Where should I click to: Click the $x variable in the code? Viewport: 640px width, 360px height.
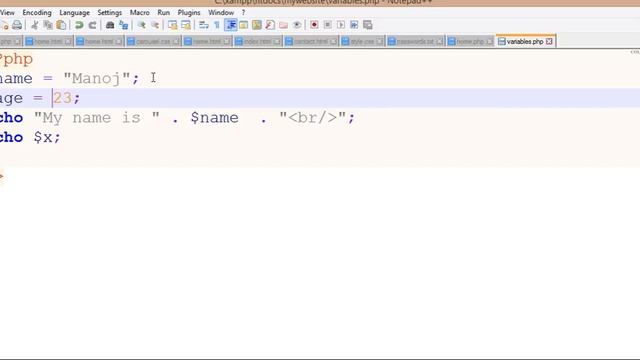43,138
